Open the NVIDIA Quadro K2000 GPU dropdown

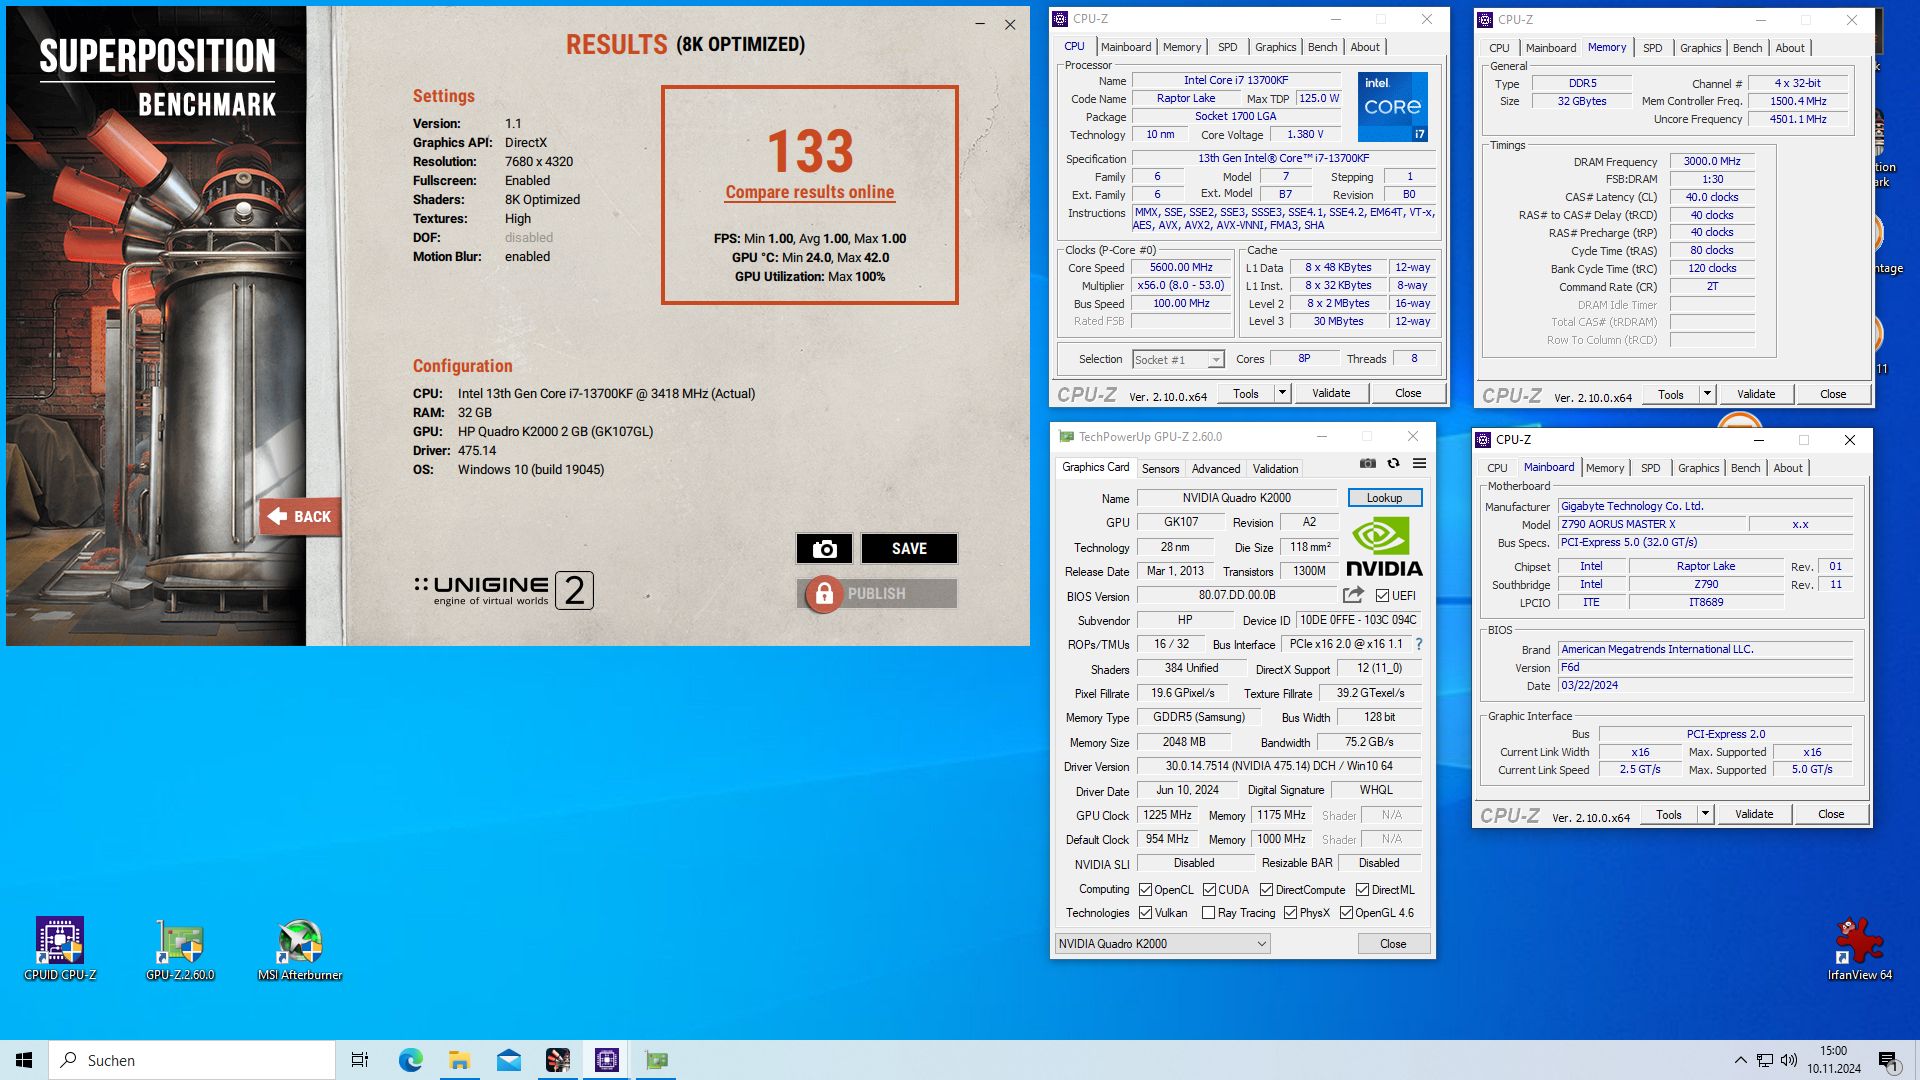pyautogui.click(x=1162, y=943)
